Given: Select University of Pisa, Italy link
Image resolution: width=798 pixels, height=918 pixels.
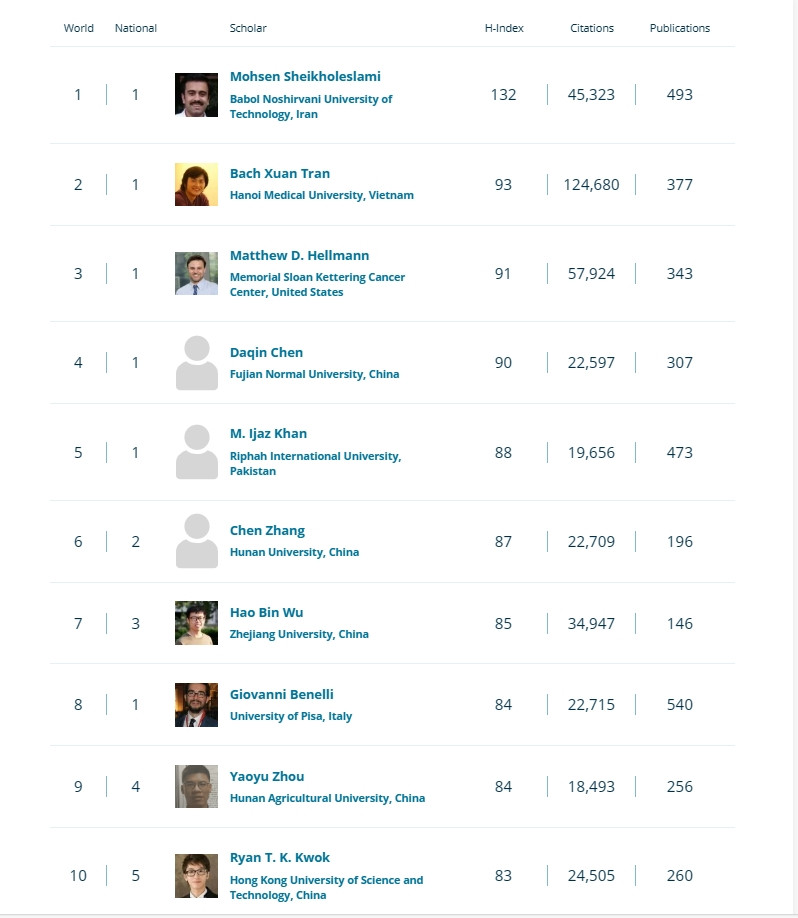Looking at the screenshot, I should (x=291, y=716).
